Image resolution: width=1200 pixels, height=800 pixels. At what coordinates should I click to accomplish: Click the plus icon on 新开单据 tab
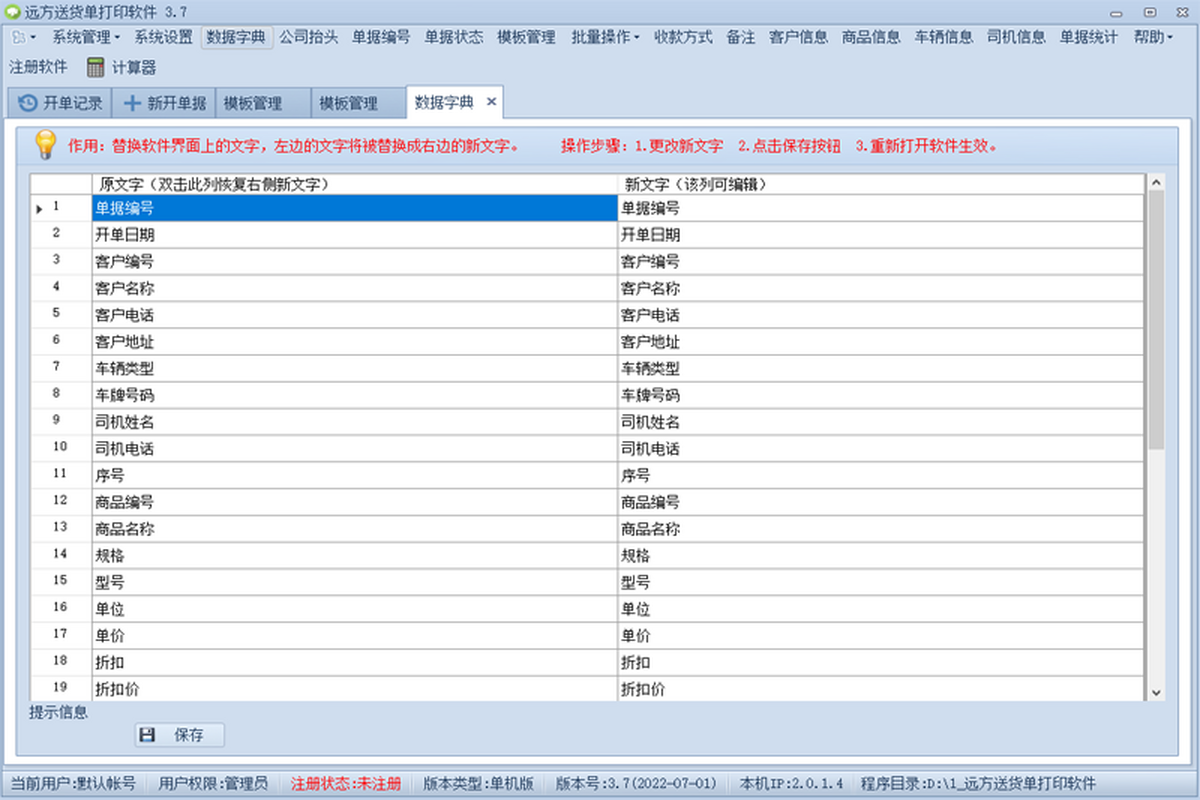pos(132,103)
